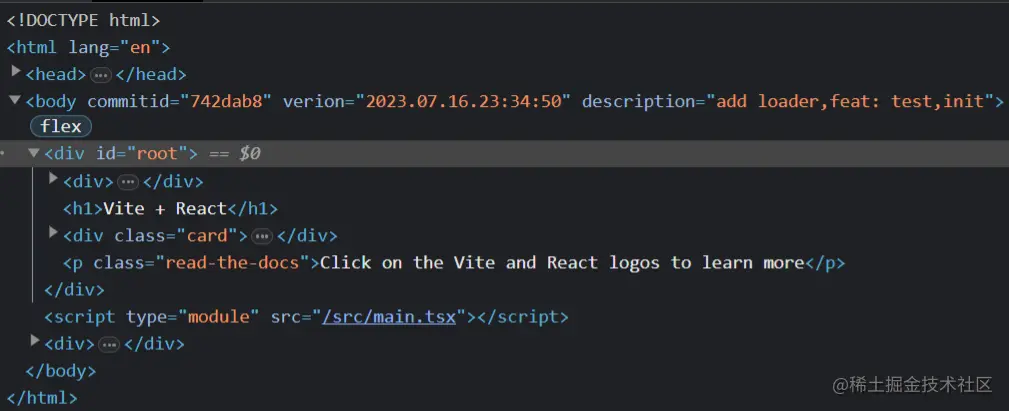Expand the div below the script tag
The image size is (1009, 411).
[35, 340]
